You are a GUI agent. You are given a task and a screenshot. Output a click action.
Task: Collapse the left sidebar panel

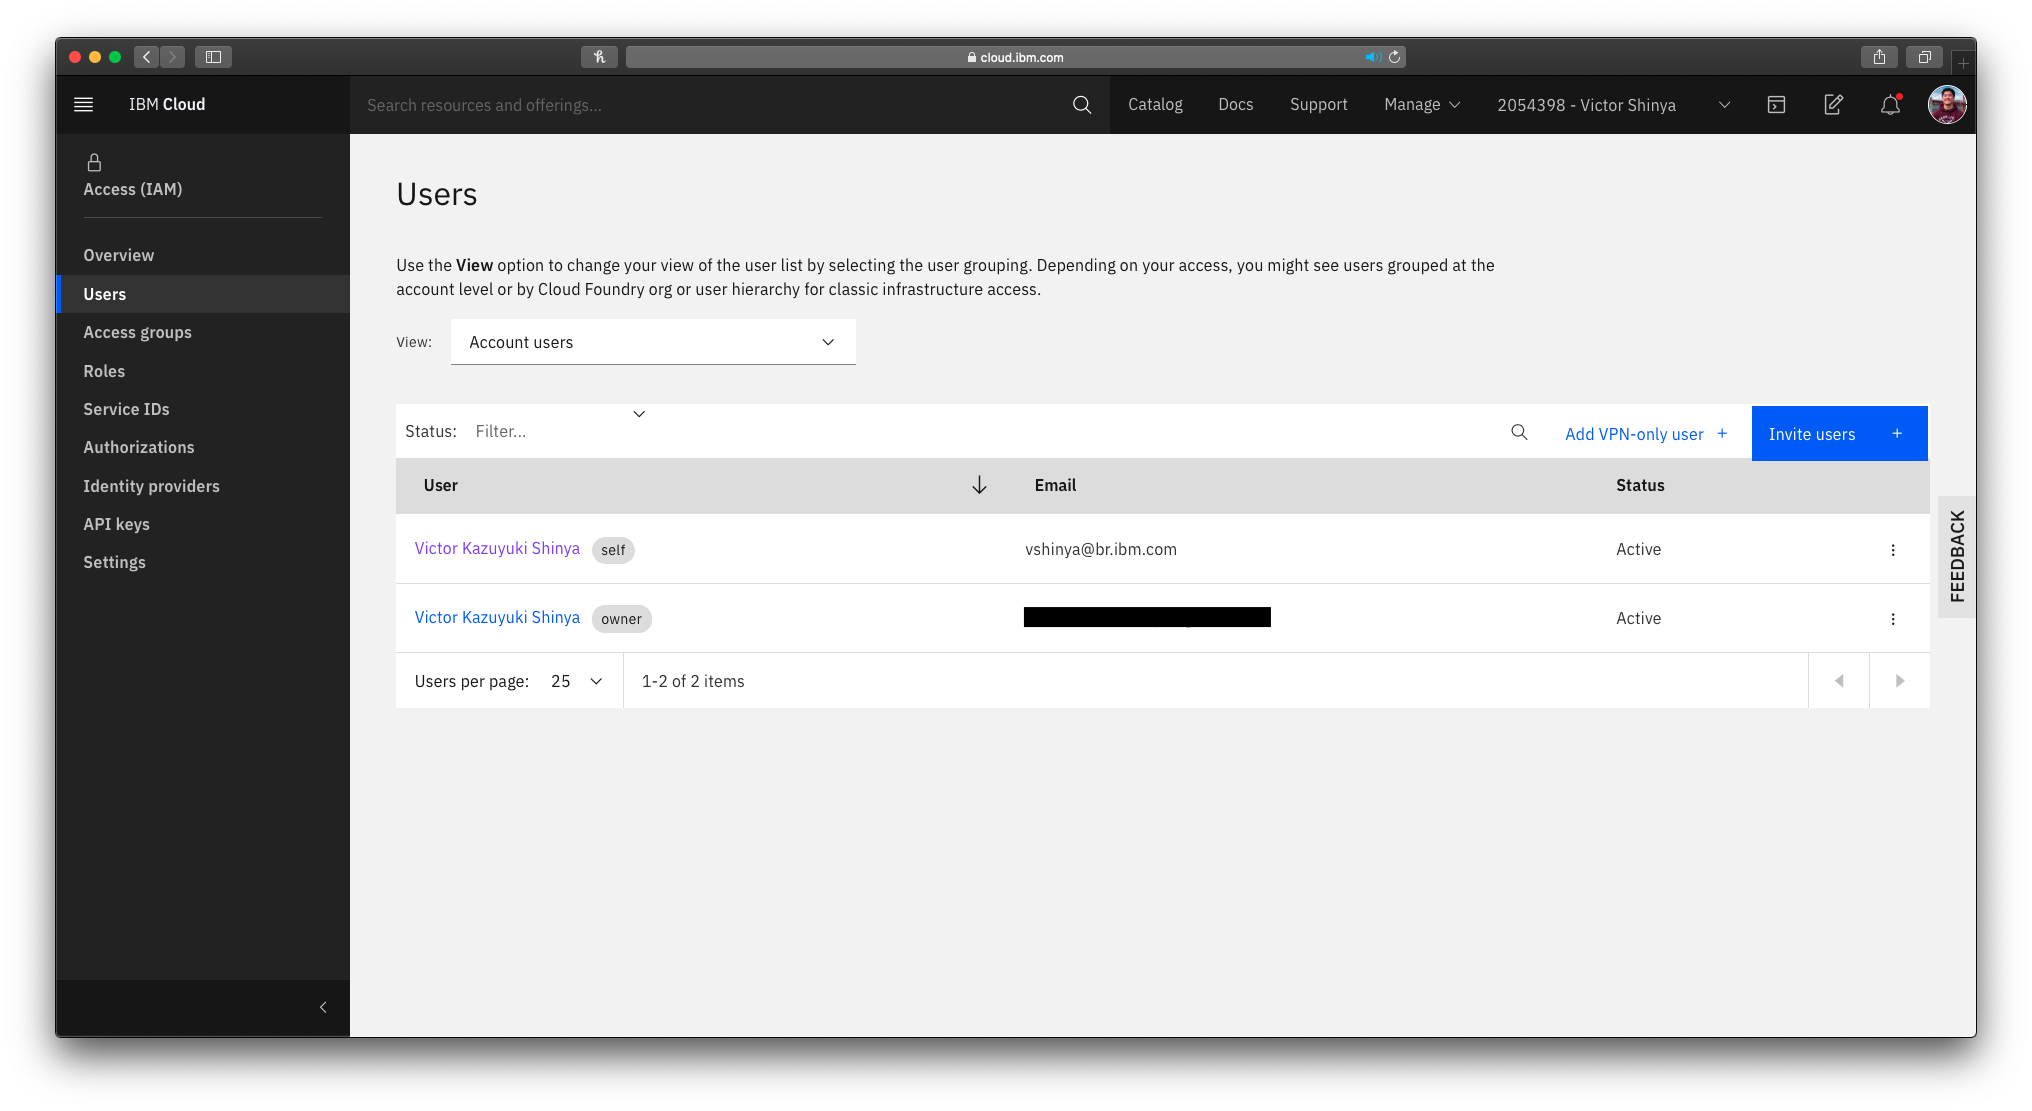(323, 1007)
